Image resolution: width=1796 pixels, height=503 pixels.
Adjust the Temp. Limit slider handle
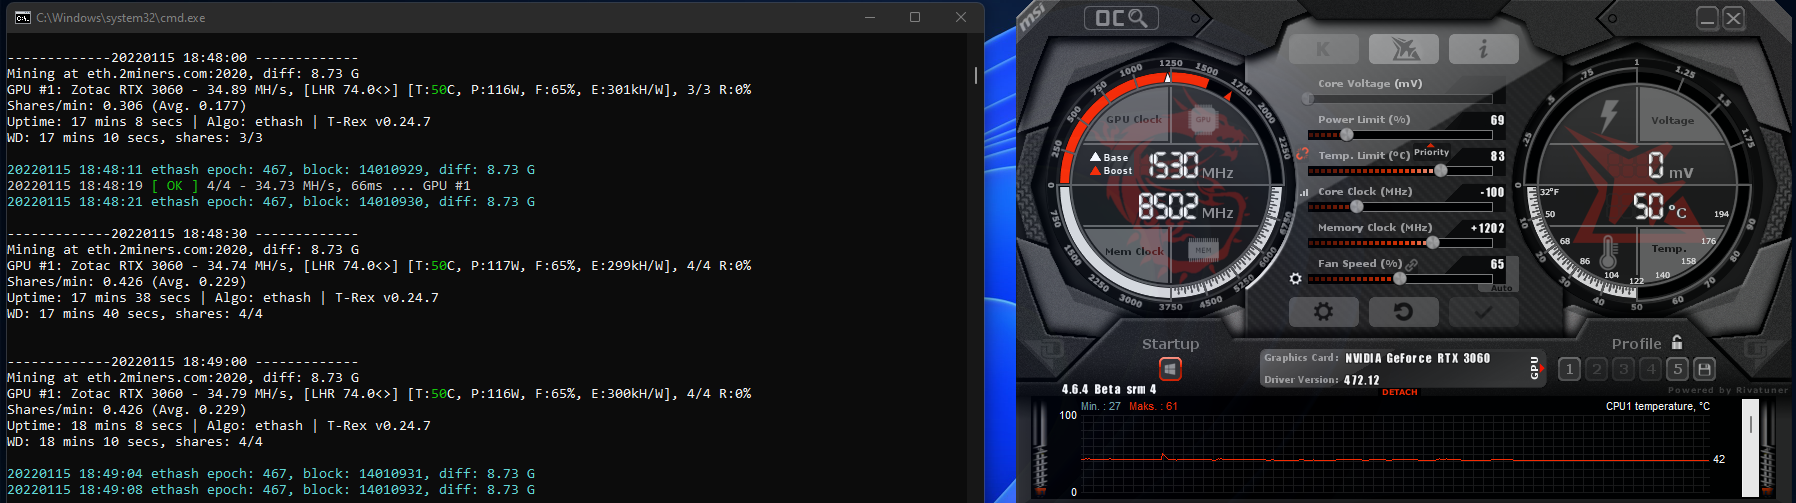[1441, 170]
